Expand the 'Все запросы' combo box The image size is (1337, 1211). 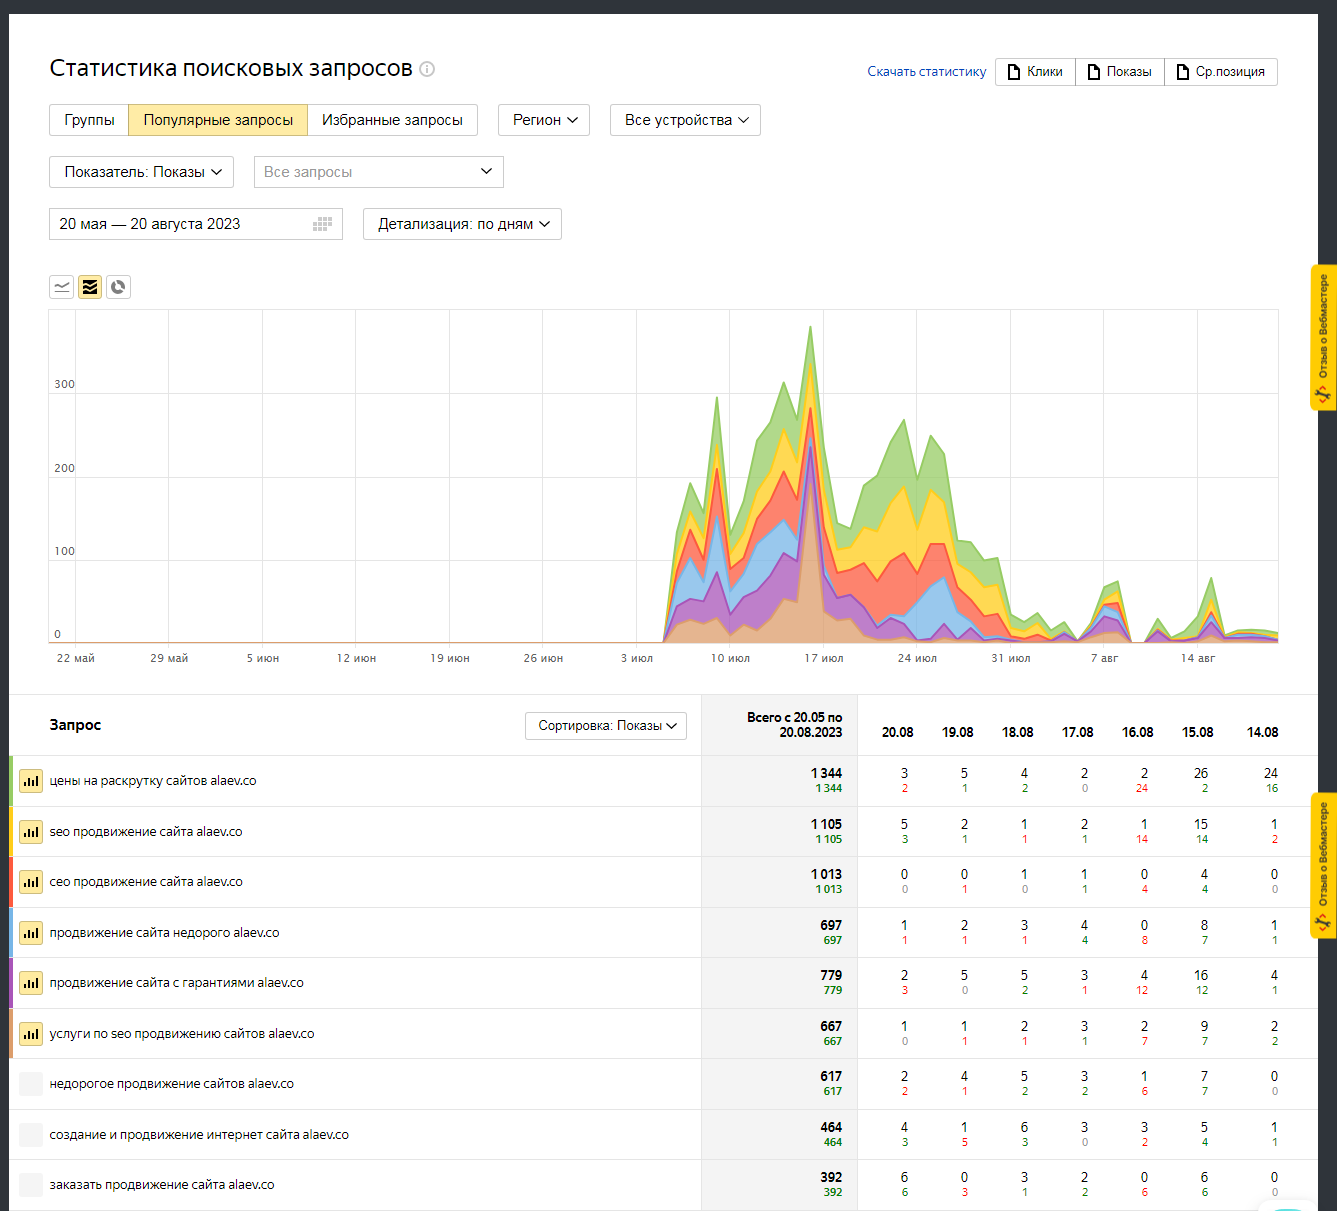click(379, 172)
